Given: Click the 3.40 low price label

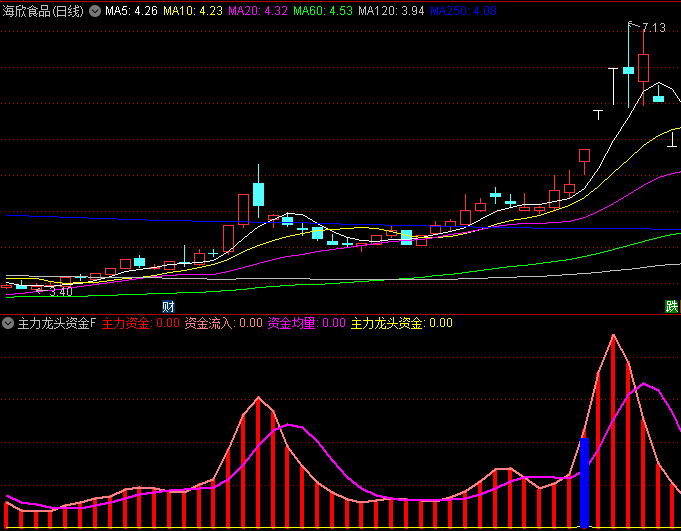Looking at the screenshot, I should point(61,292).
